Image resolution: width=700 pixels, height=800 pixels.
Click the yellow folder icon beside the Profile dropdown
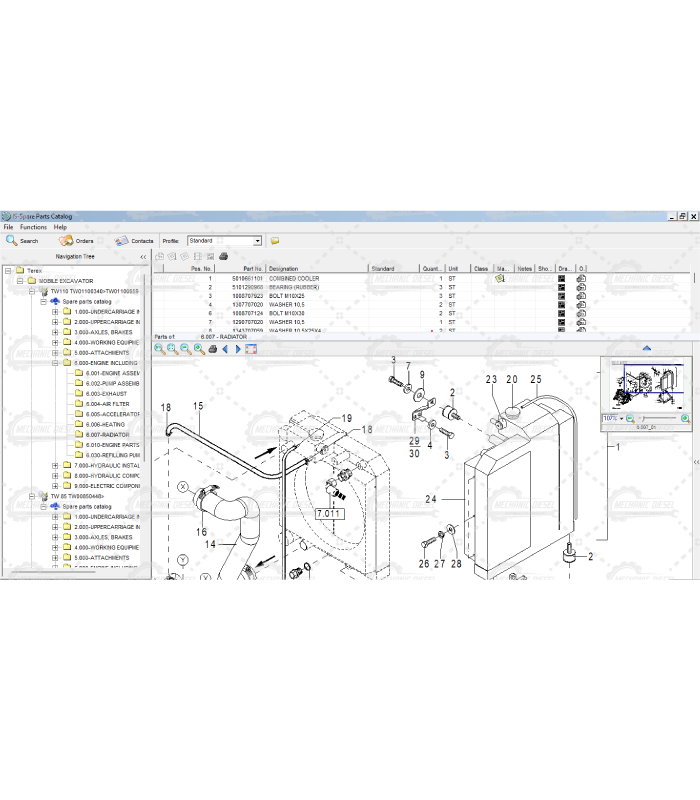(x=275, y=241)
